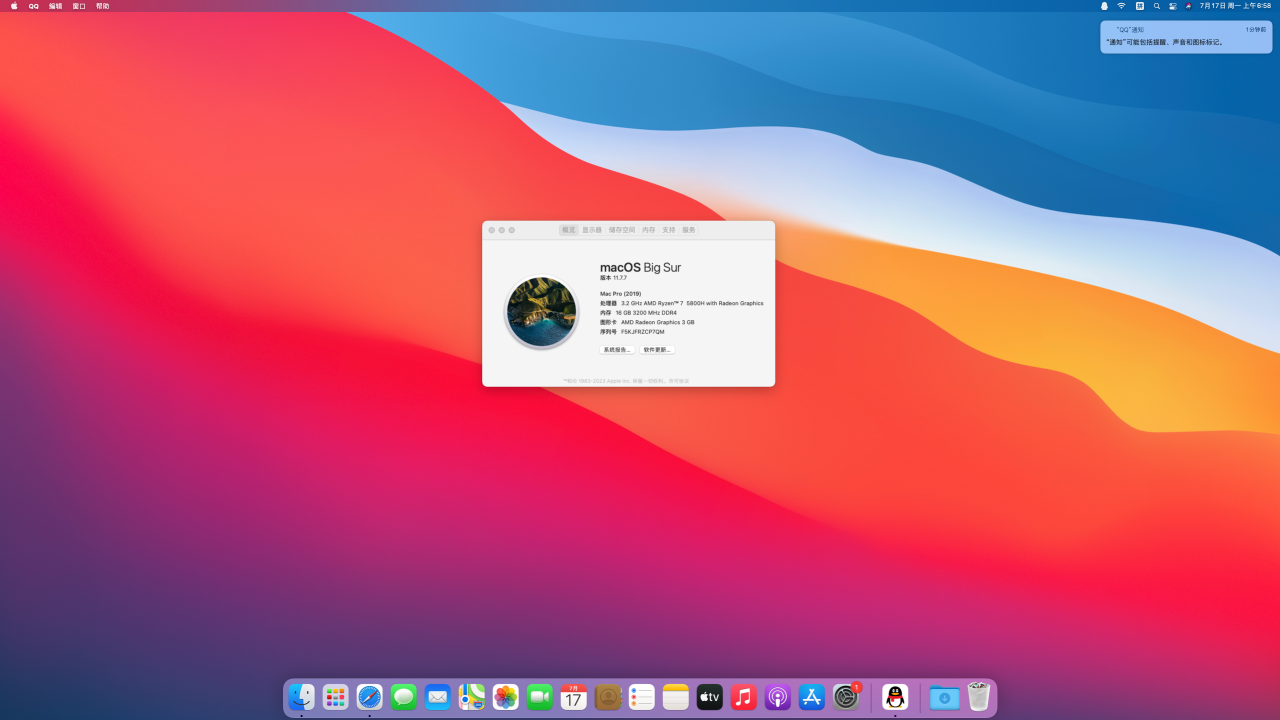Switch to the 支持 tab
This screenshot has width=1280, height=720.
(x=669, y=230)
